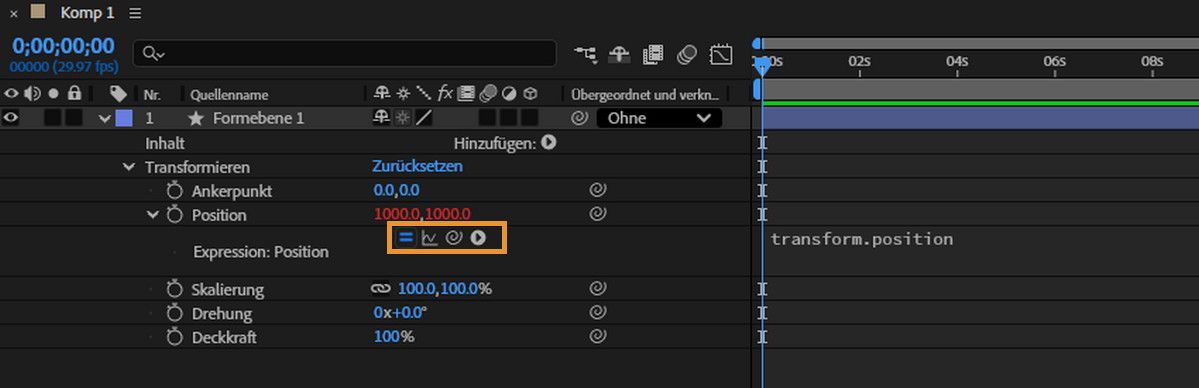This screenshot has height=388, width=1199.
Task: Click the parent pick whip on Formebene 1
Action: tap(579, 118)
